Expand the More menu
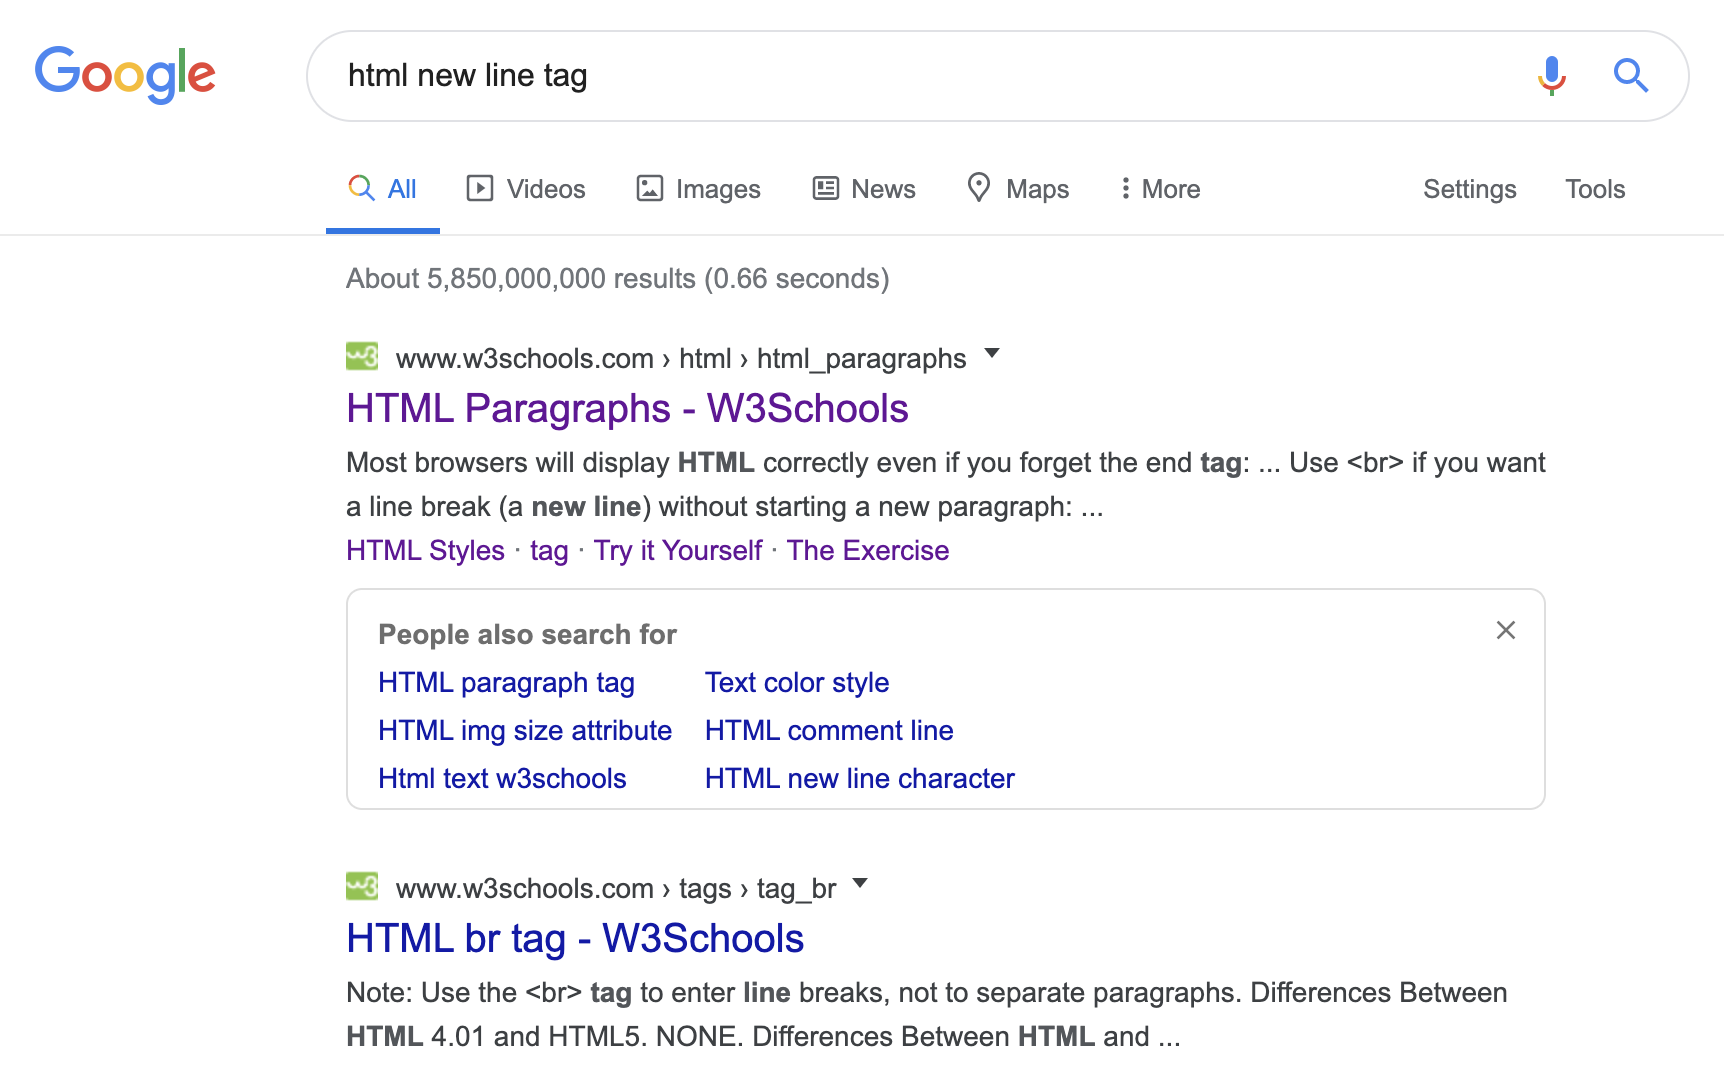The height and width of the screenshot is (1088, 1724). tap(1160, 189)
